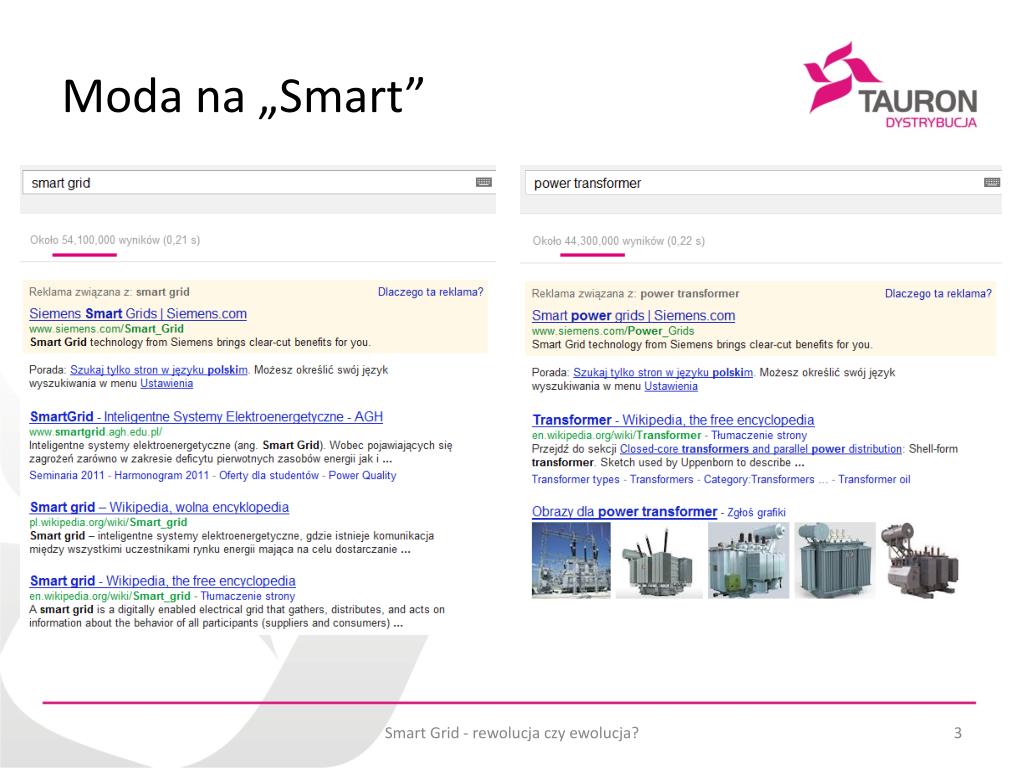
Task: Open 'Smart grid – Wikipedia, wolna encyklopedia' result
Action: pos(159,507)
